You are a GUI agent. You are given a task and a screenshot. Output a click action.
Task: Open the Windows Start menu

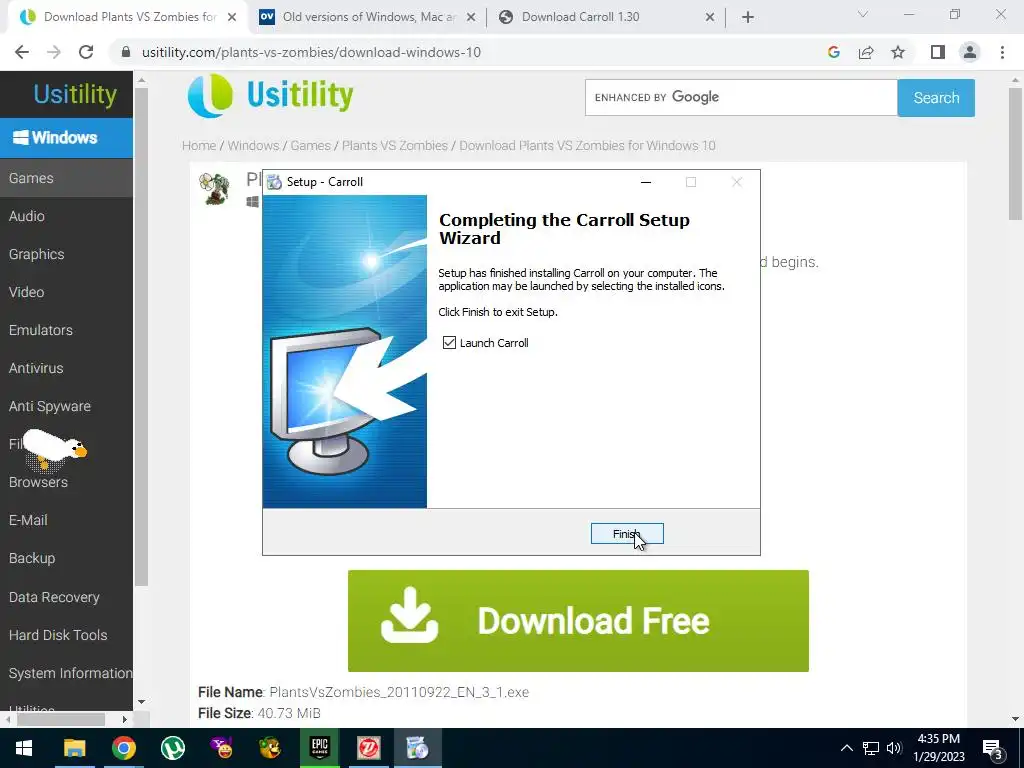(24, 748)
